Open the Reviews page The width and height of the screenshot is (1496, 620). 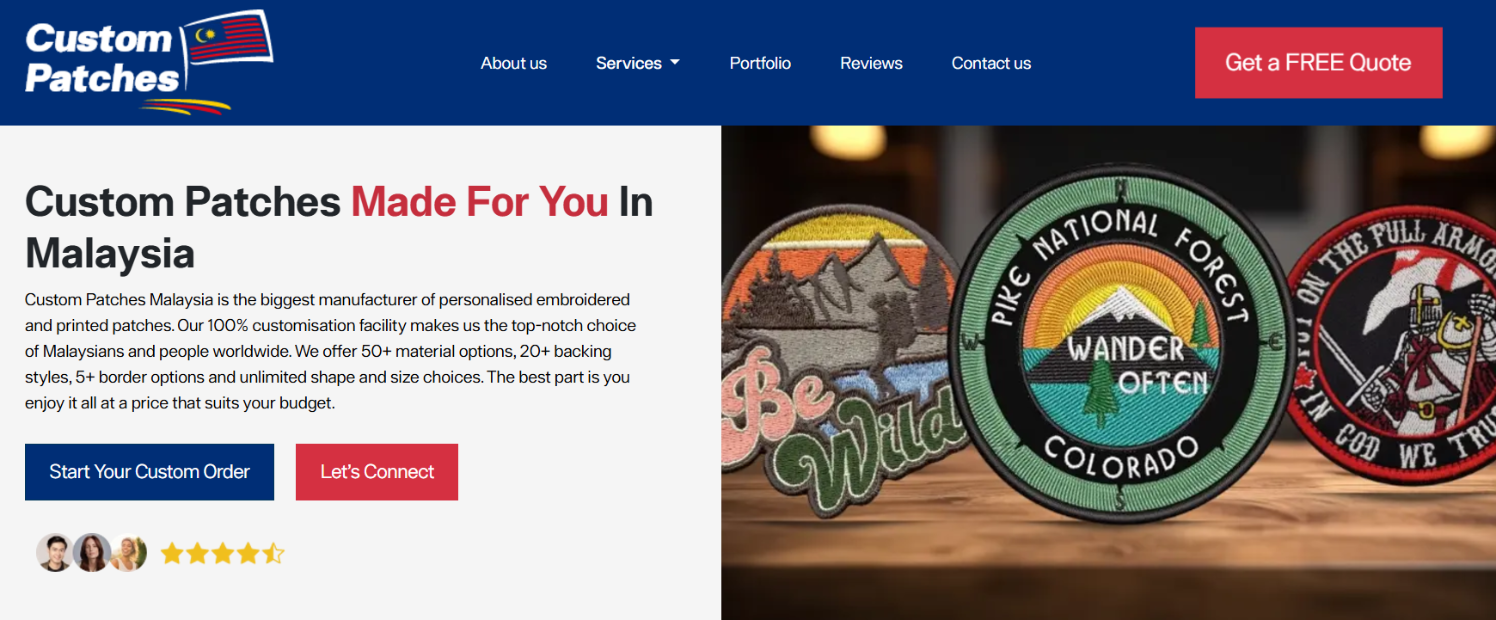[871, 63]
